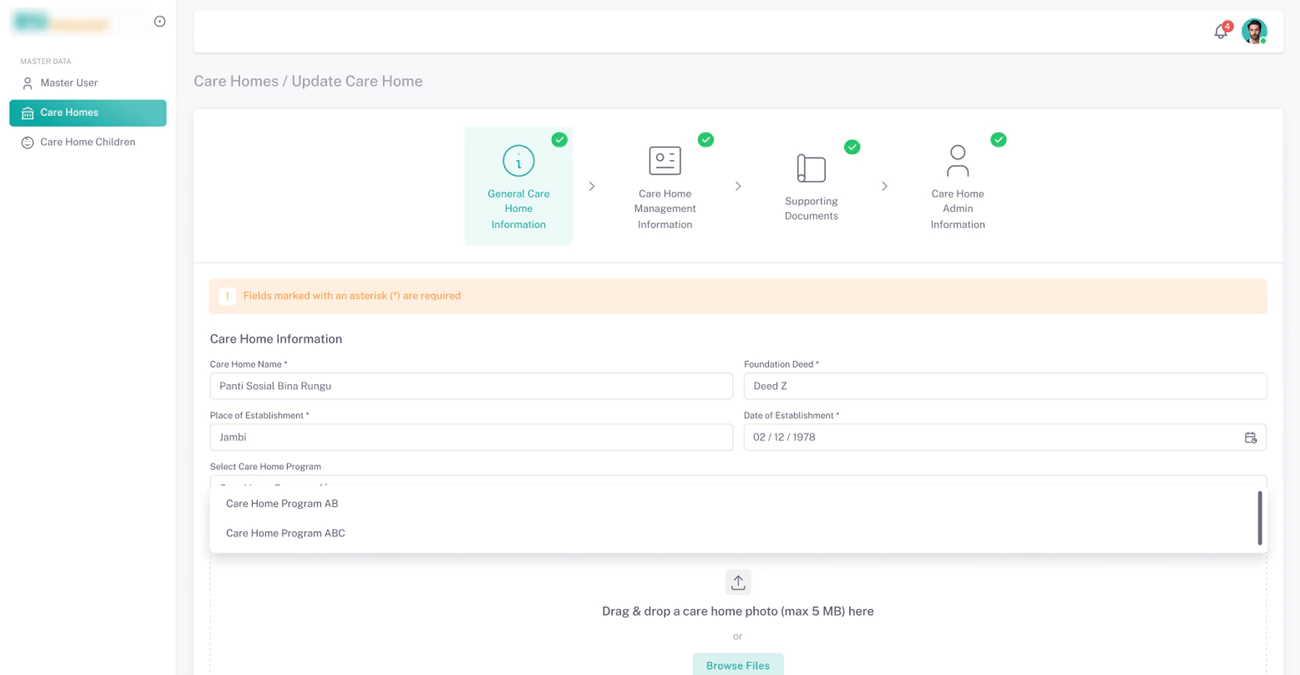Click the Browse Files button
1300x675 pixels.
[x=738, y=665]
